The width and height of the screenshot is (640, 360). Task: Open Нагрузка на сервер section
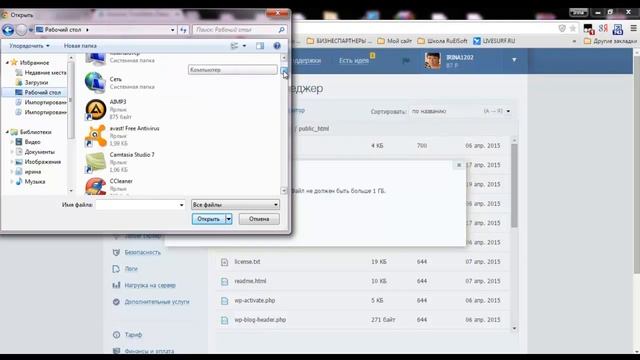click(150, 285)
